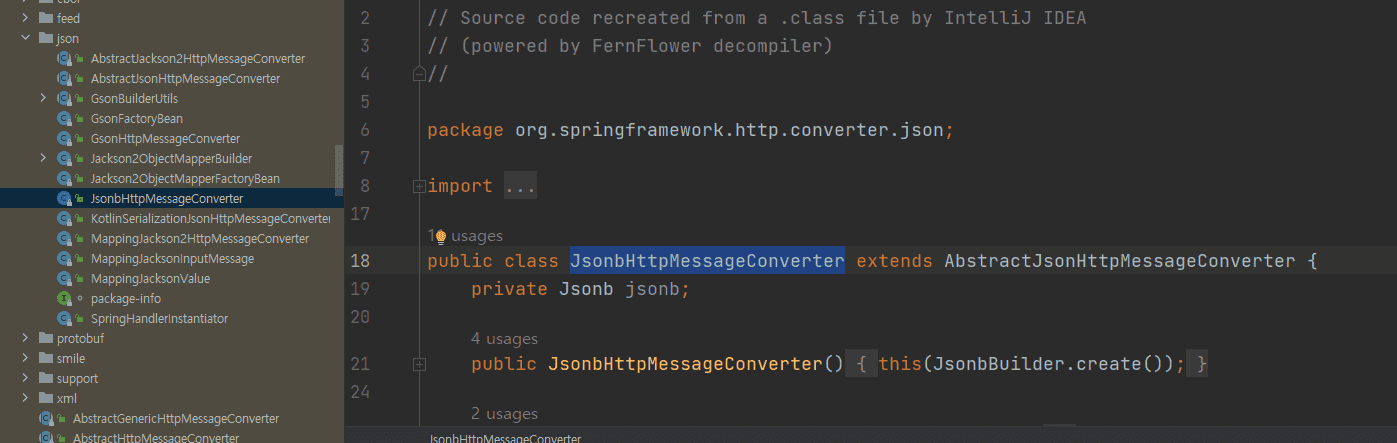Expand the import statements fold
1397x443 pixels.
(x=419, y=187)
